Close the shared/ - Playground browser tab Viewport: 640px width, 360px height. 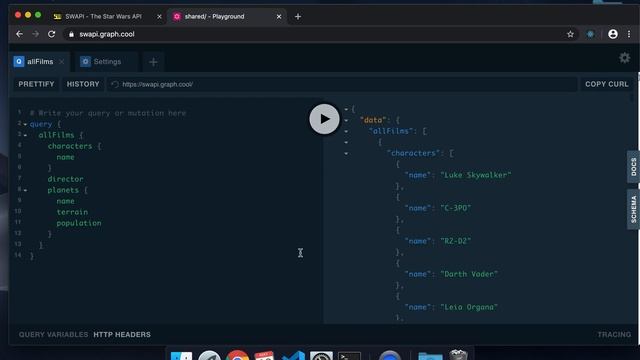click(x=279, y=17)
